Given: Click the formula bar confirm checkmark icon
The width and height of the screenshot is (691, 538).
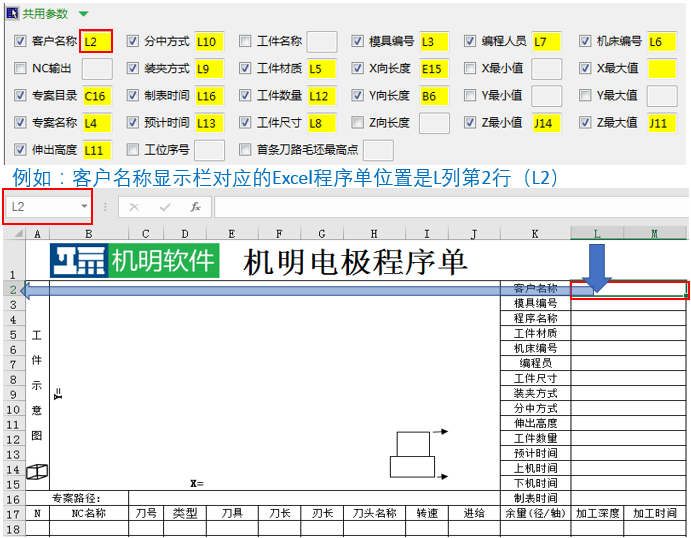Looking at the screenshot, I should 165,207.
